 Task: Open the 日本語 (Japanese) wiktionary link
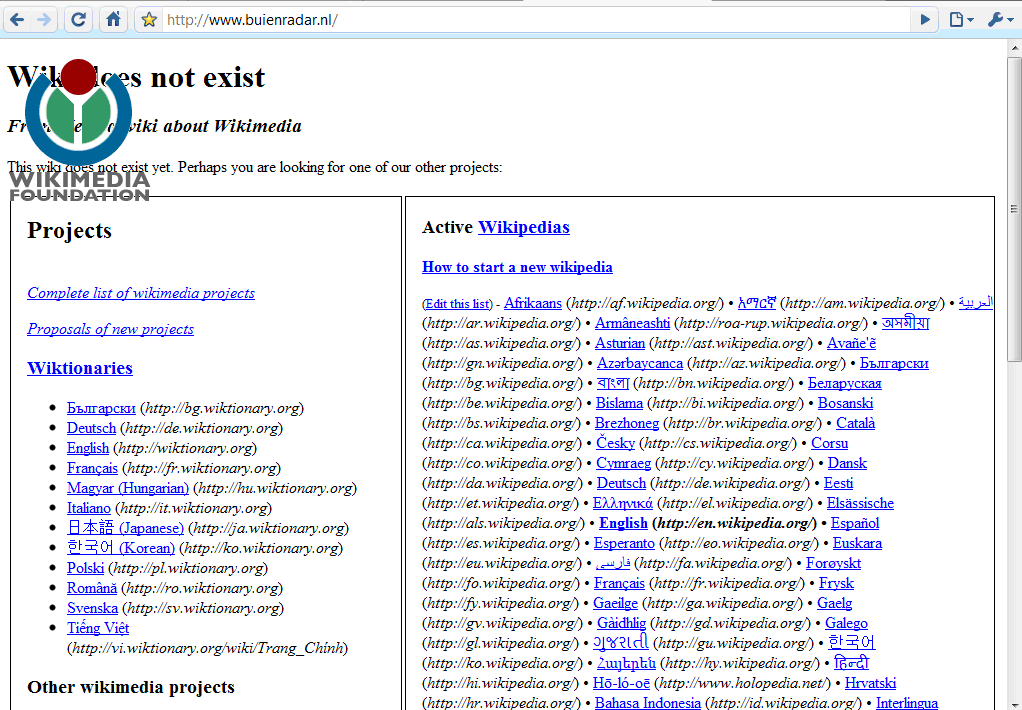click(x=125, y=528)
